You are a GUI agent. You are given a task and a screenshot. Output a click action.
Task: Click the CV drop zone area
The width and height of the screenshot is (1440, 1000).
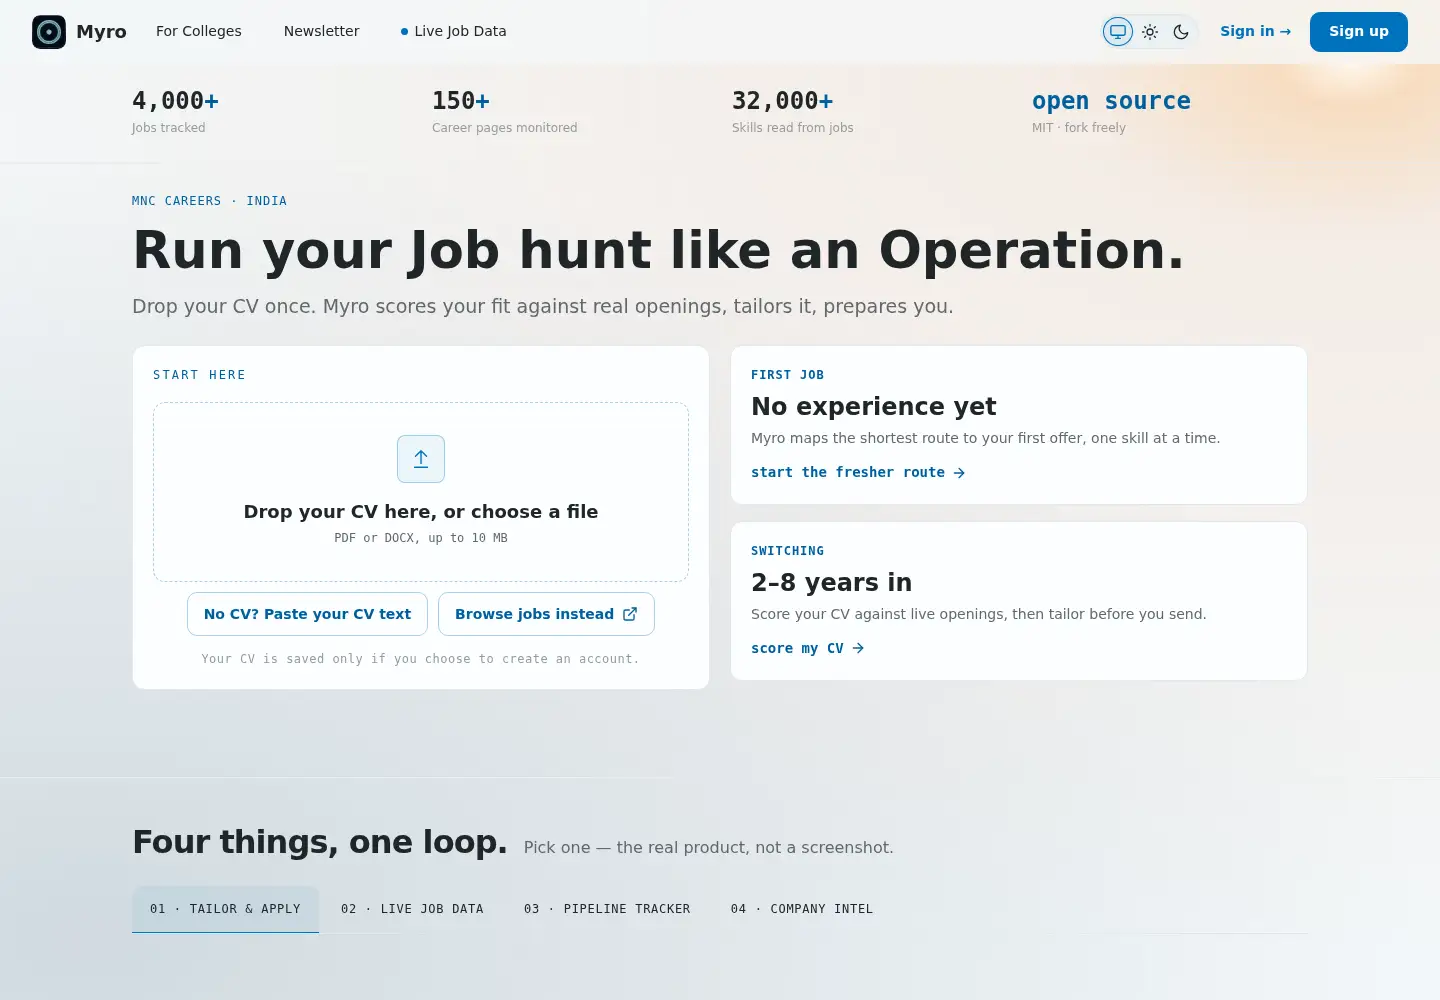(x=421, y=492)
